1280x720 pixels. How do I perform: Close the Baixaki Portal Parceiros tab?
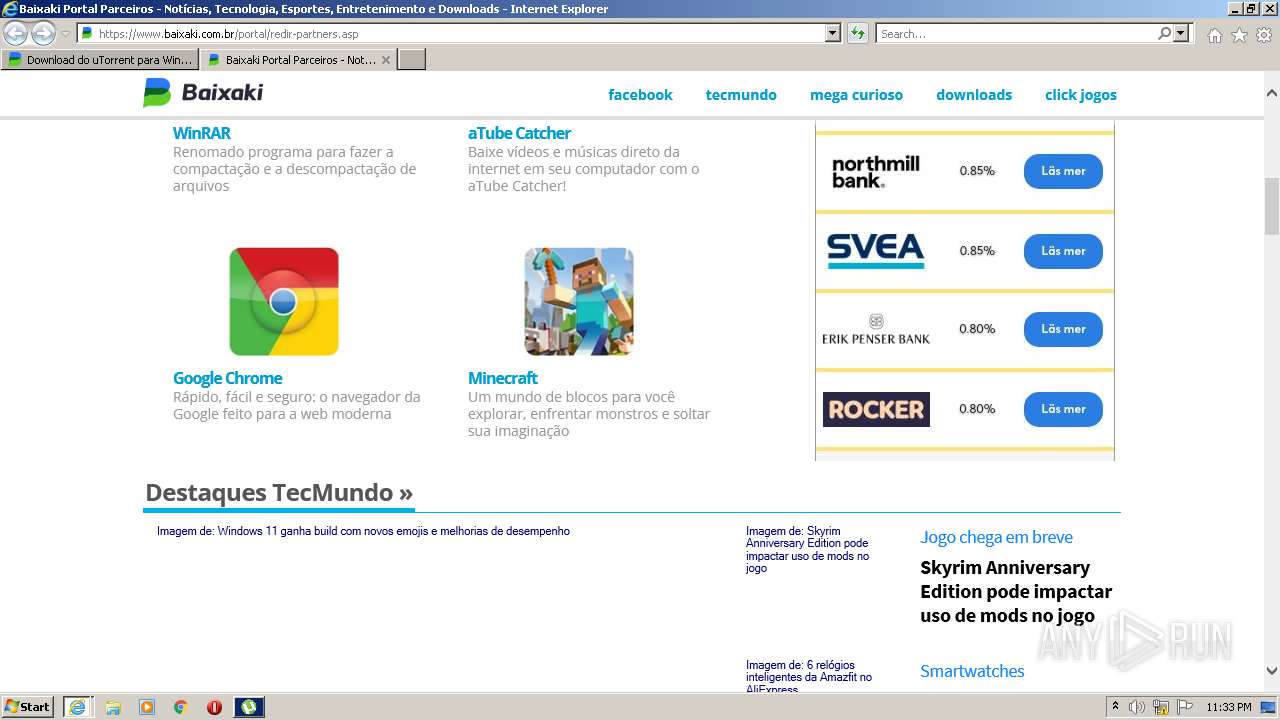(386, 60)
